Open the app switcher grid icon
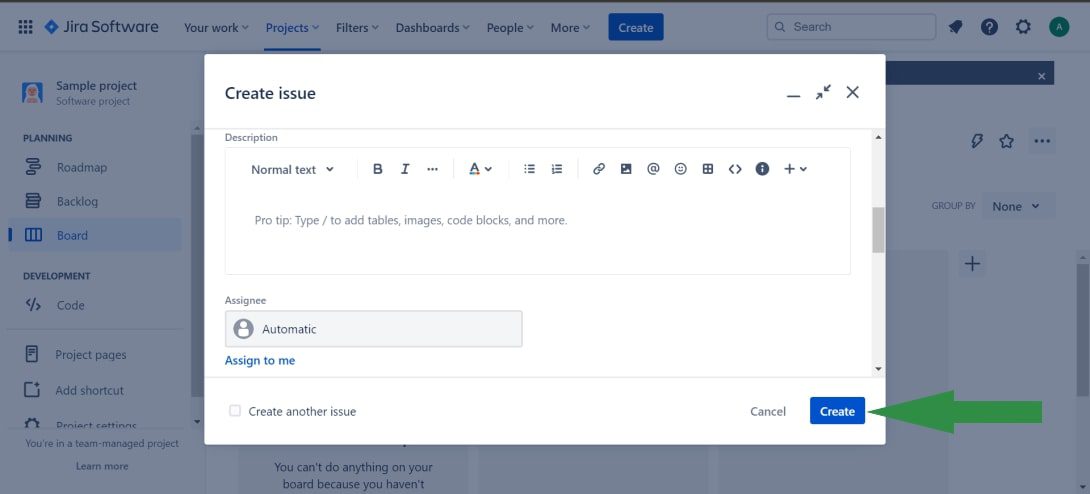Image resolution: width=1090 pixels, height=494 pixels. pos(25,27)
